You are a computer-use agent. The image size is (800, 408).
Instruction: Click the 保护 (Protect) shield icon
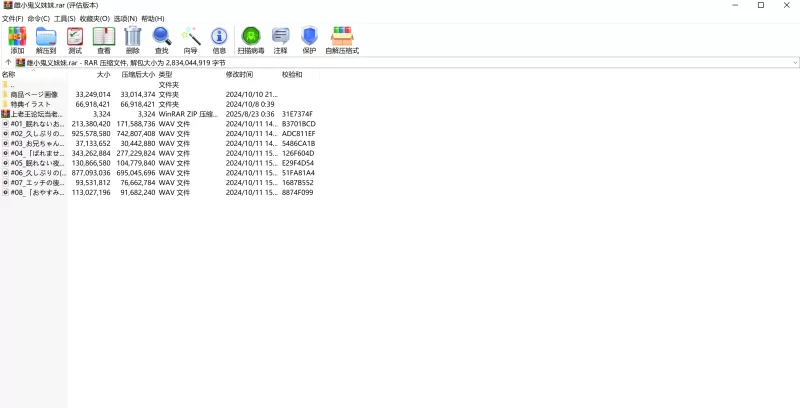(309, 40)
